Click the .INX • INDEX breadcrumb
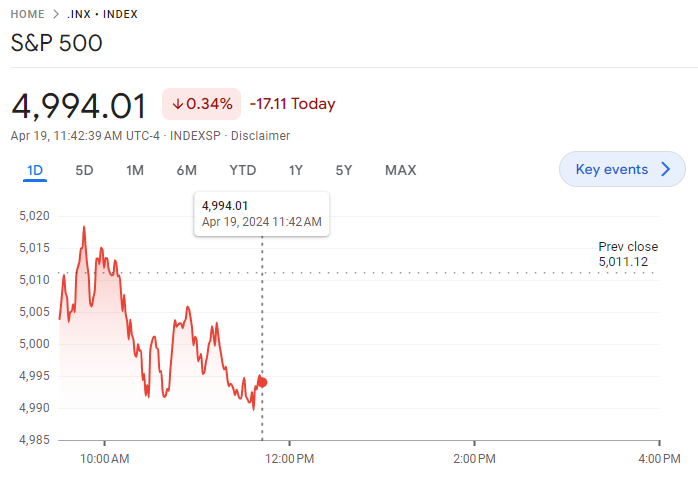 tap(101, 14)
